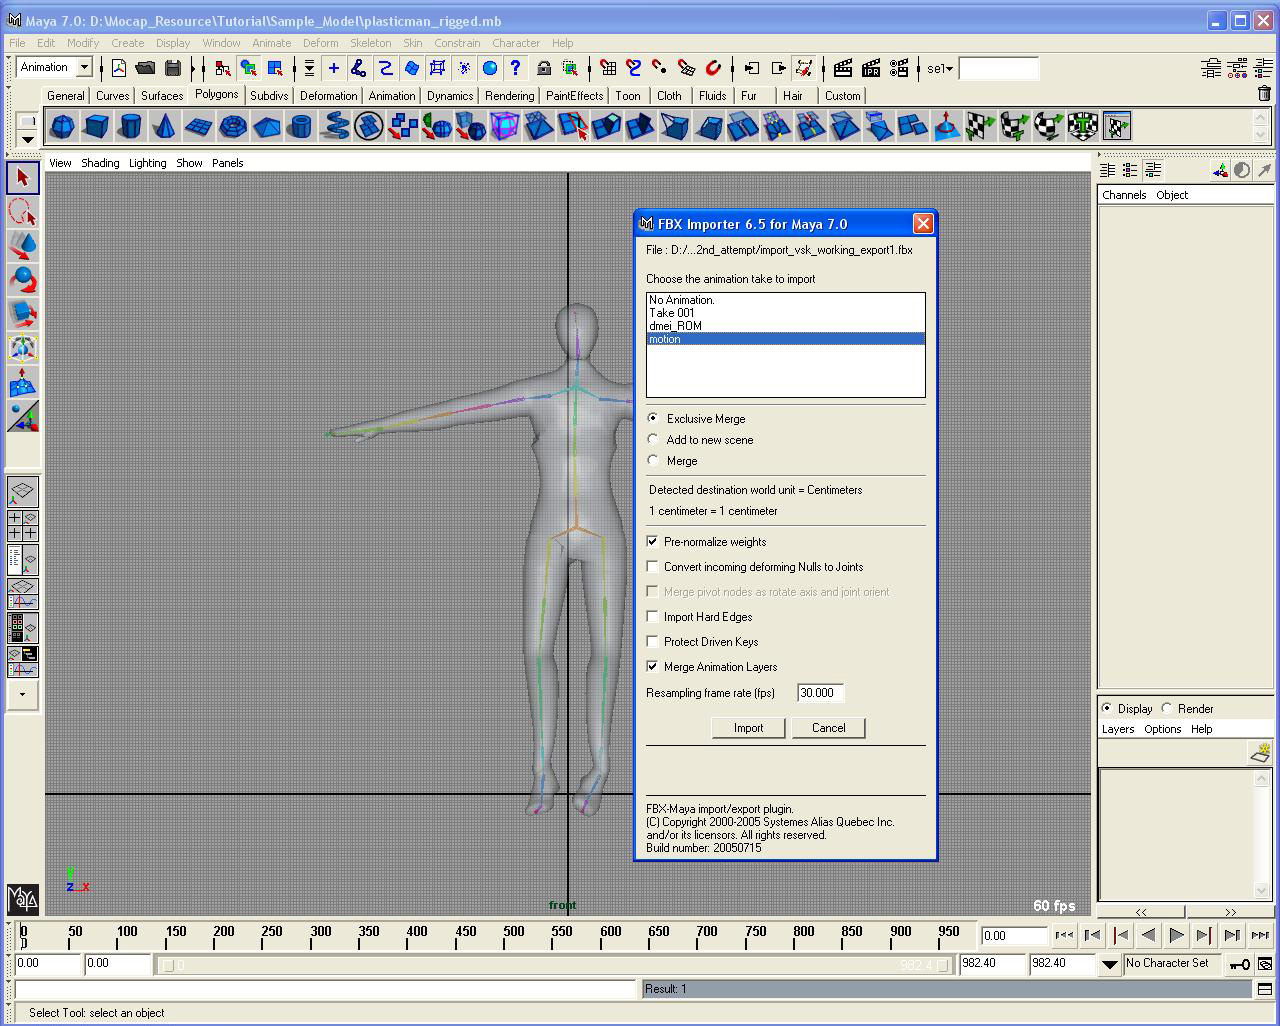Choose the Rotate tool in toolbox
Screen dimensions: 1280x1026
point(23,280)
